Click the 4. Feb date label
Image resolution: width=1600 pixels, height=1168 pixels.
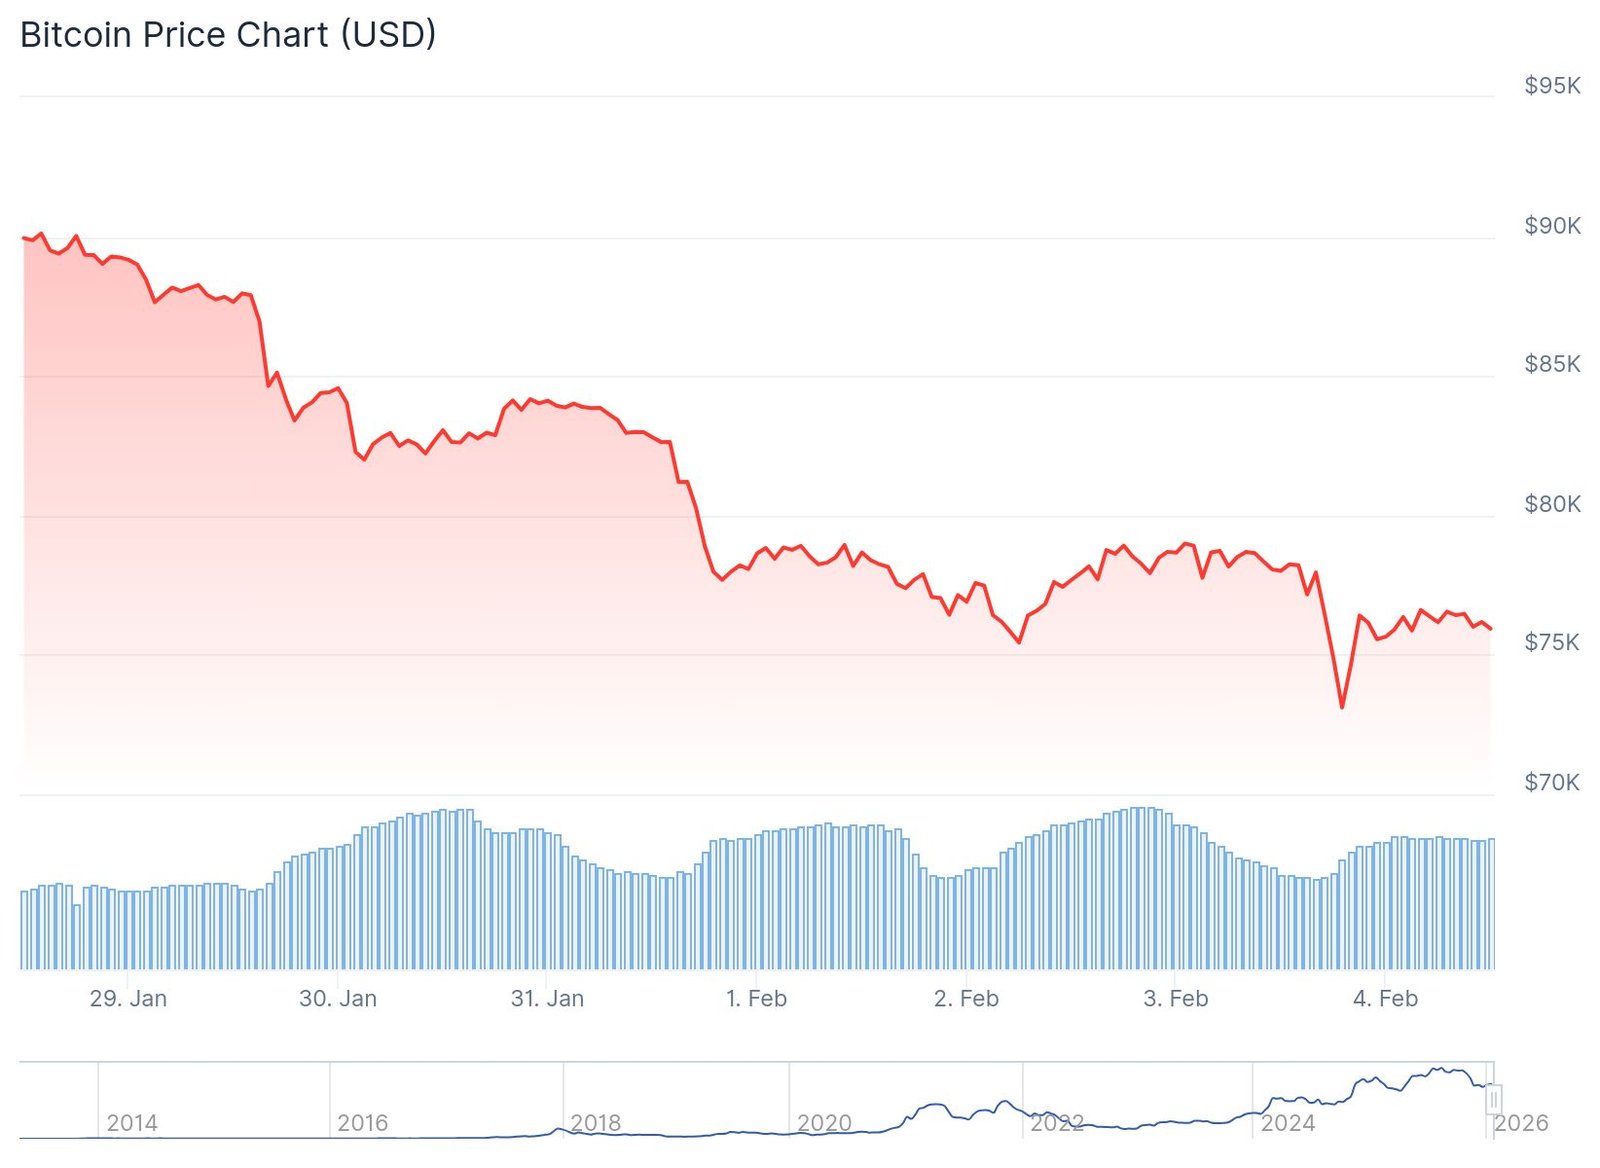point(1385,998)
